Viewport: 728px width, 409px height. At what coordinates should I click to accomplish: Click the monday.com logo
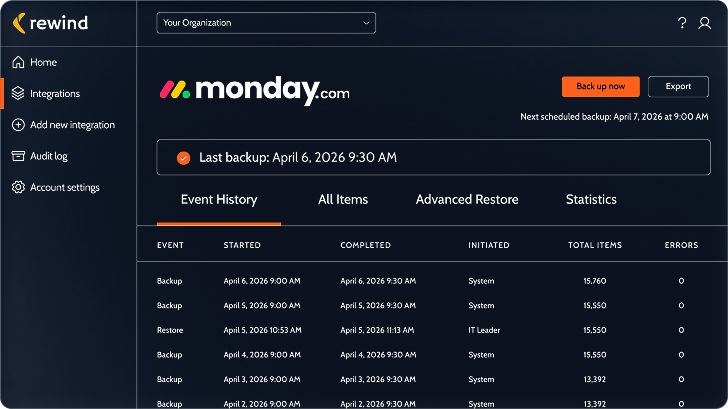point(254,90)
